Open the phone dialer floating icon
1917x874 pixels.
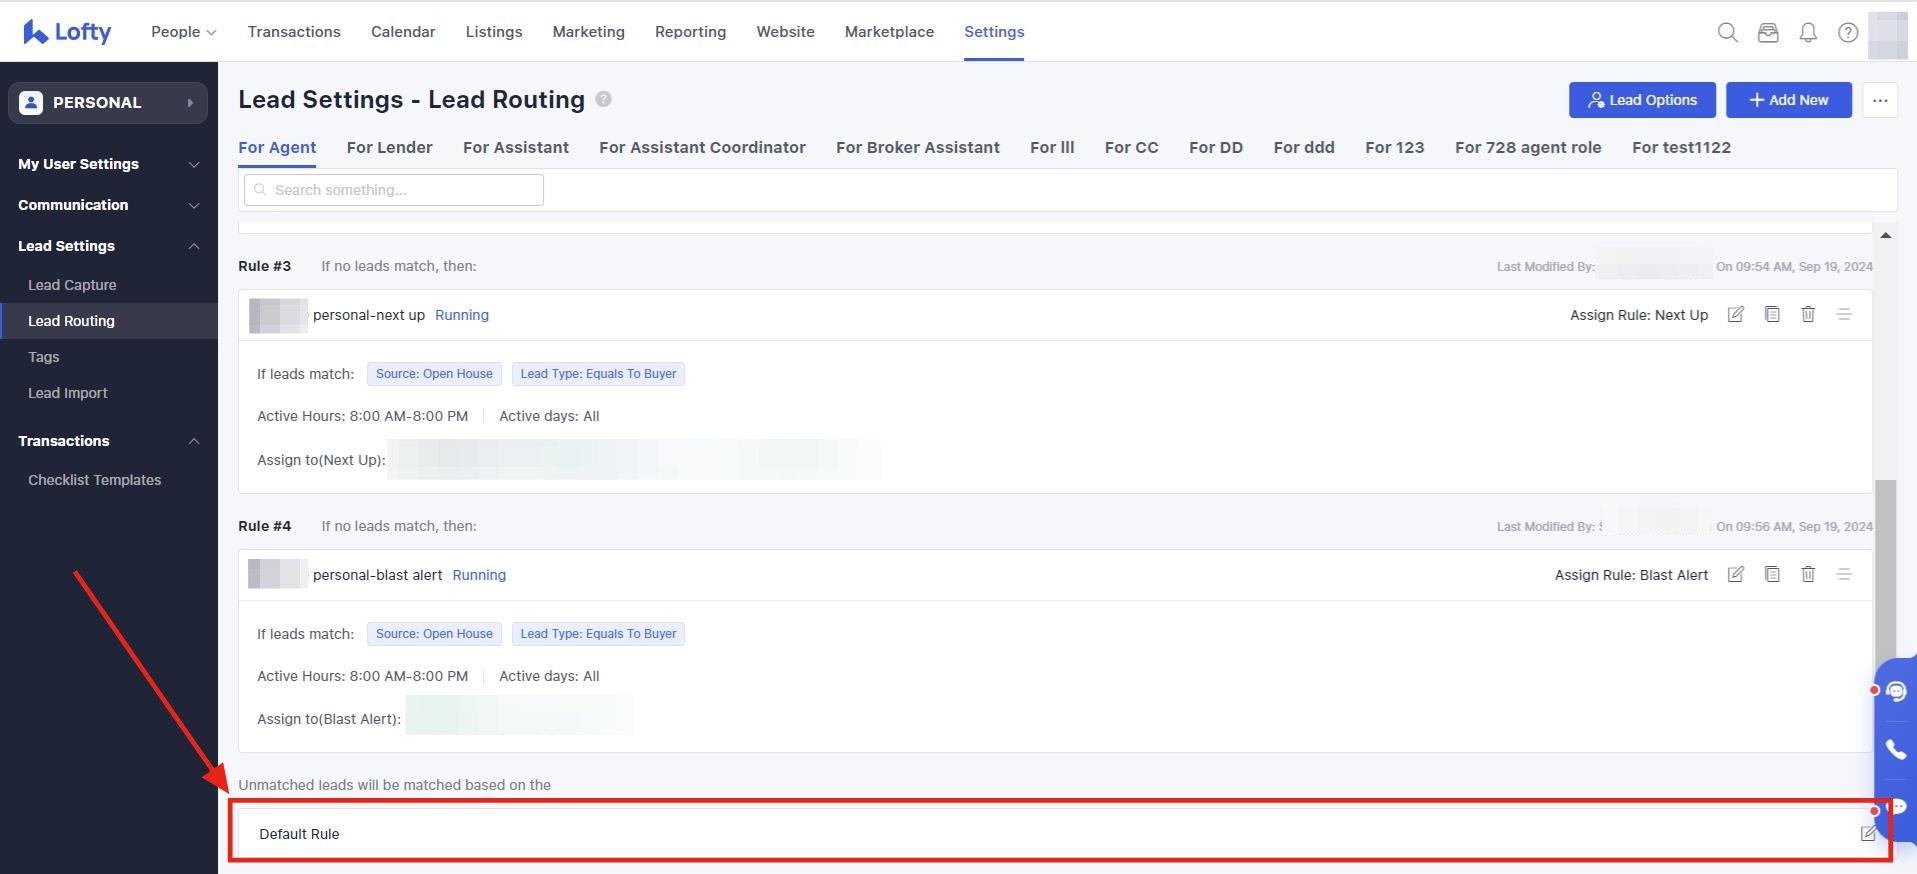coord(1895,749)
